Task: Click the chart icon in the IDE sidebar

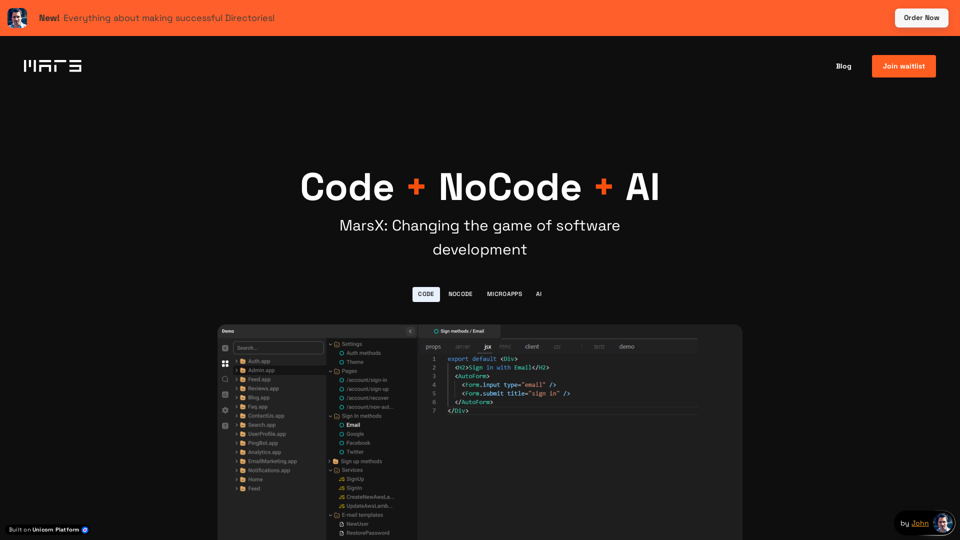Action: point(225,395)
